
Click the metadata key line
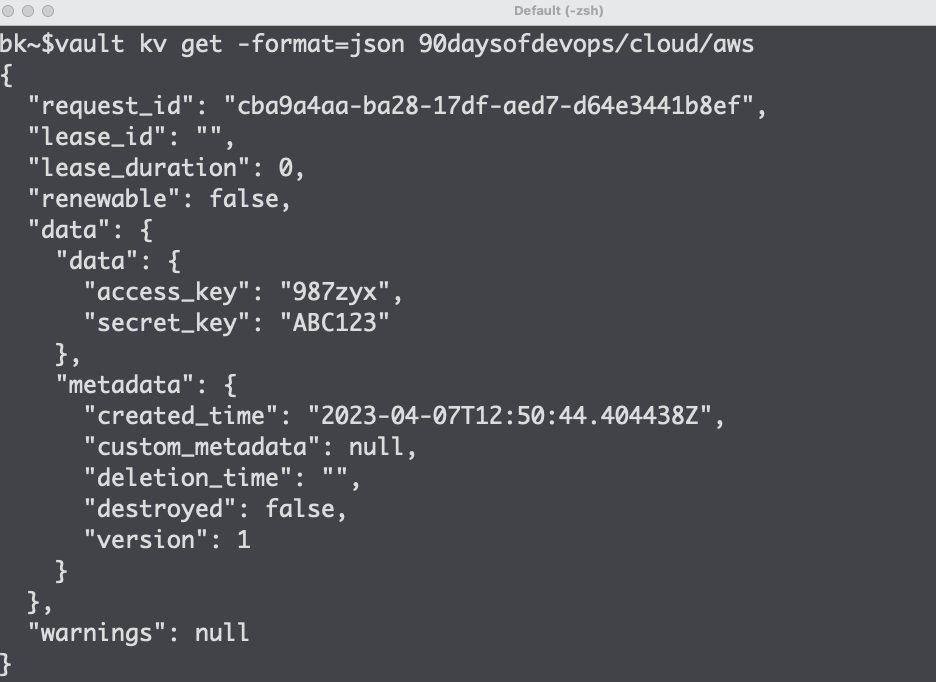tap(146, 385)
